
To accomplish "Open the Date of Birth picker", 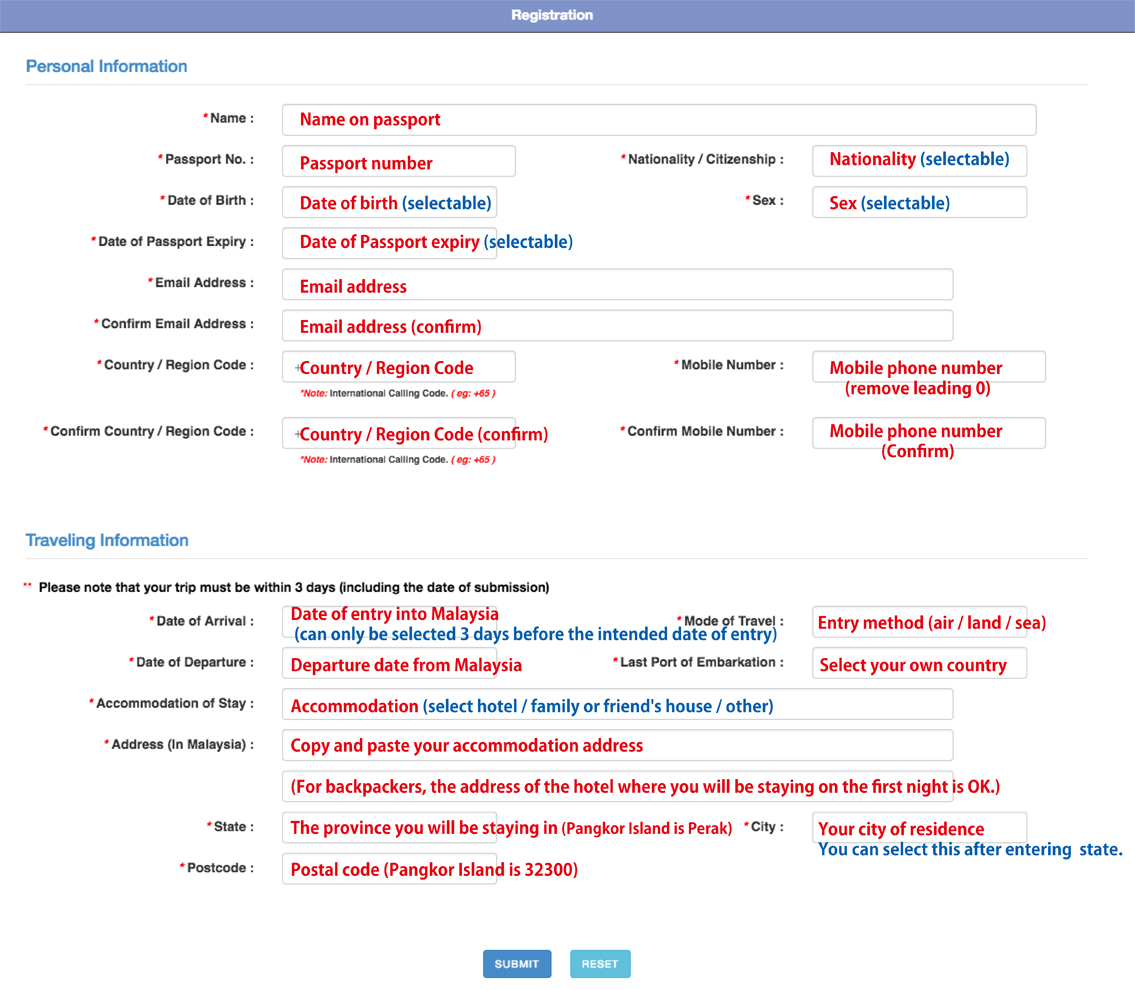I will [389, 202].
